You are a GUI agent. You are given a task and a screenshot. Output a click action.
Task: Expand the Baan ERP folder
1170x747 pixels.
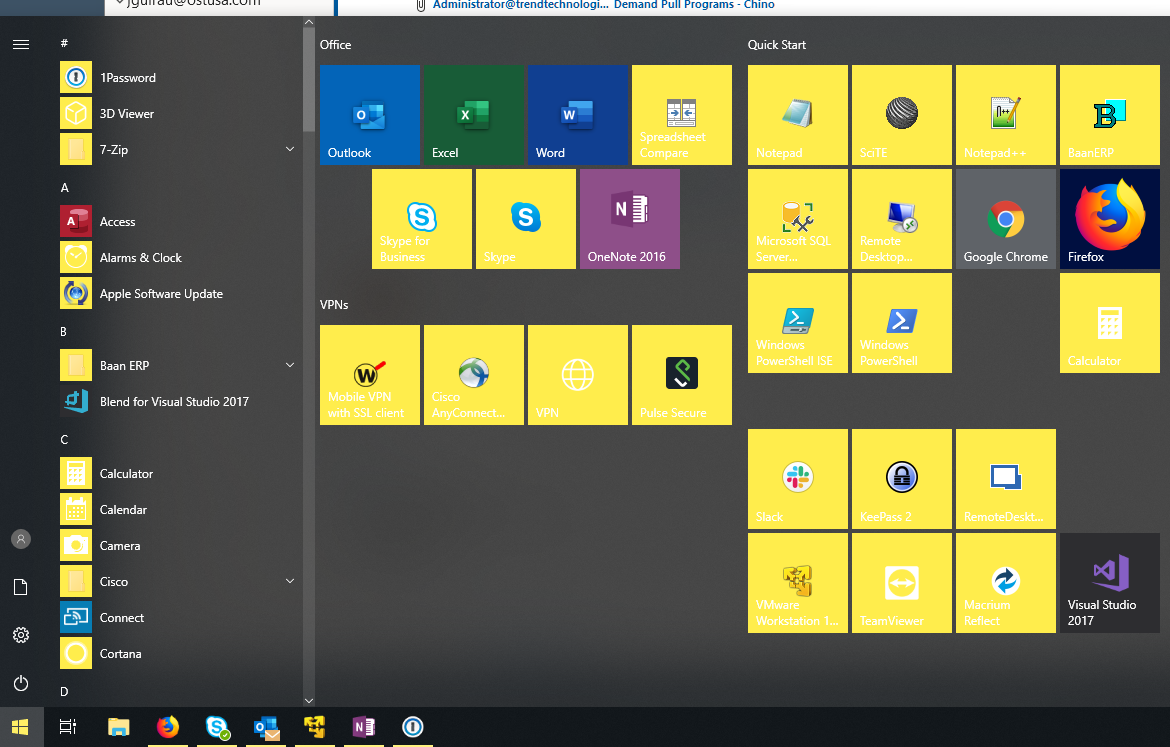pos(290,366)
